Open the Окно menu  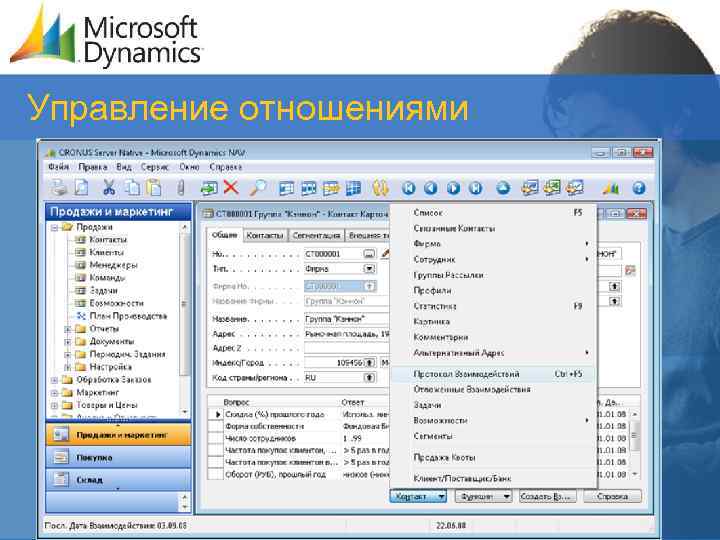tap(189, 167)
